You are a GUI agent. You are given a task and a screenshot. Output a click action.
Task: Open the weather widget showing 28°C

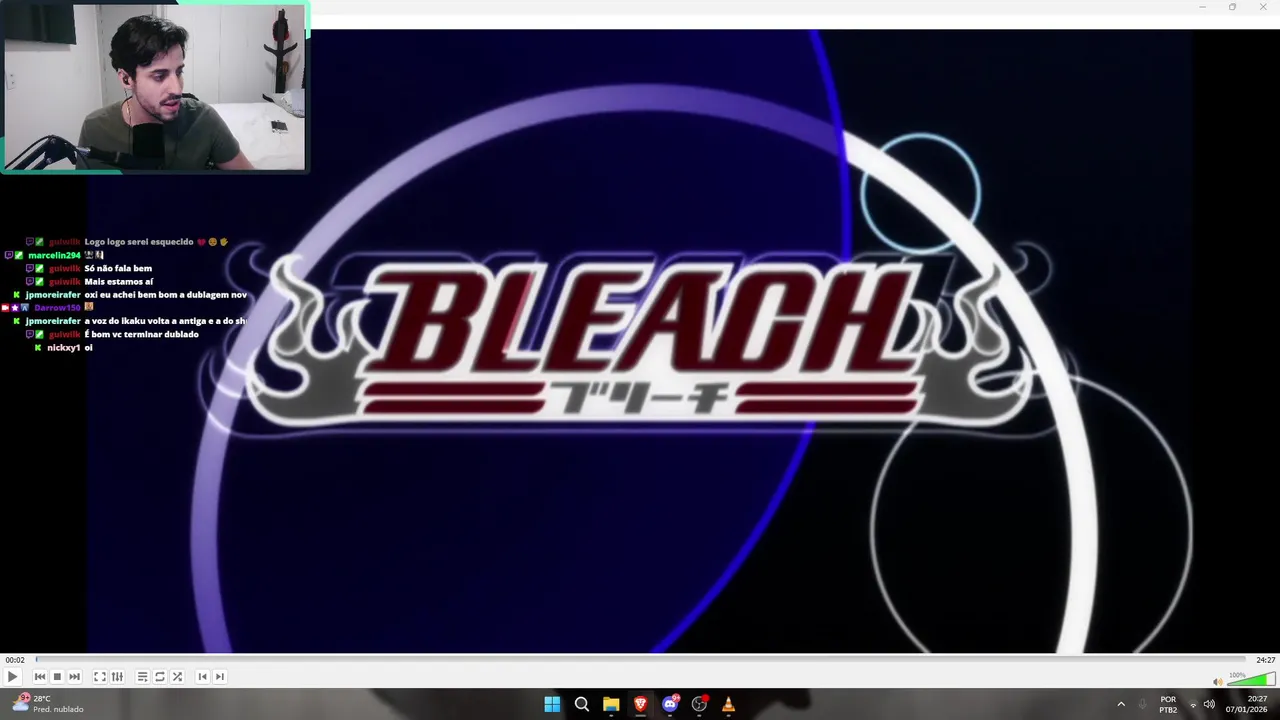click(47, 704)
